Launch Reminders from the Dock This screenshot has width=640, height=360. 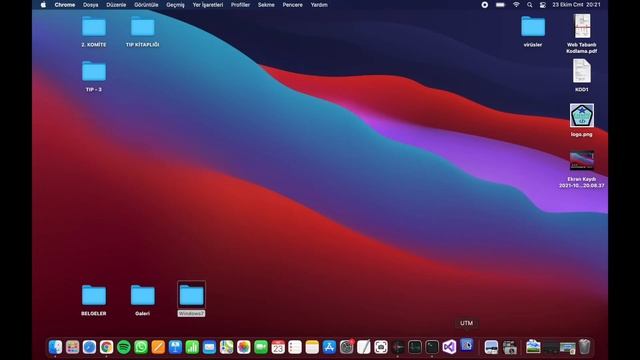[295, 347]
